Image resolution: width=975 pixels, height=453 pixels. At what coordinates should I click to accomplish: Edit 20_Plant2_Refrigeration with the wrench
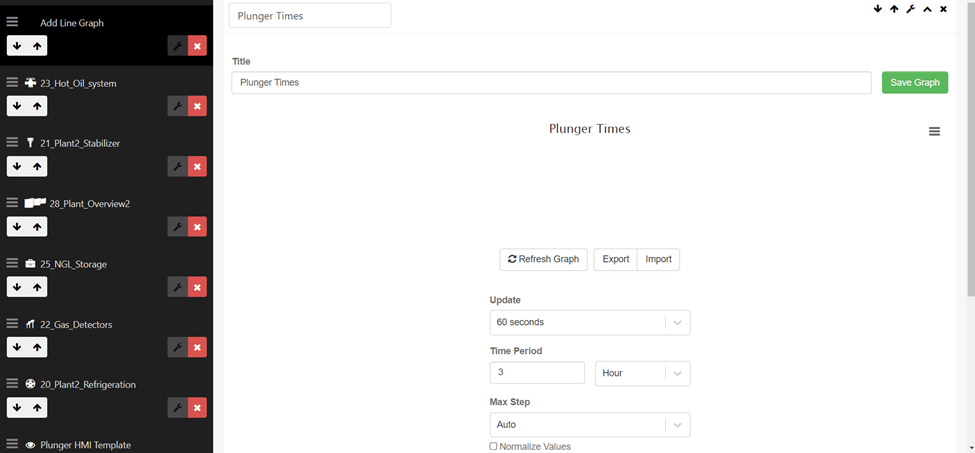[178, 408]
